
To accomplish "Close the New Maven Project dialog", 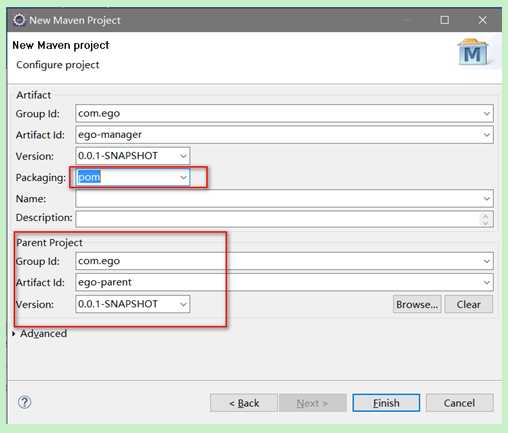I will point(482,20).
